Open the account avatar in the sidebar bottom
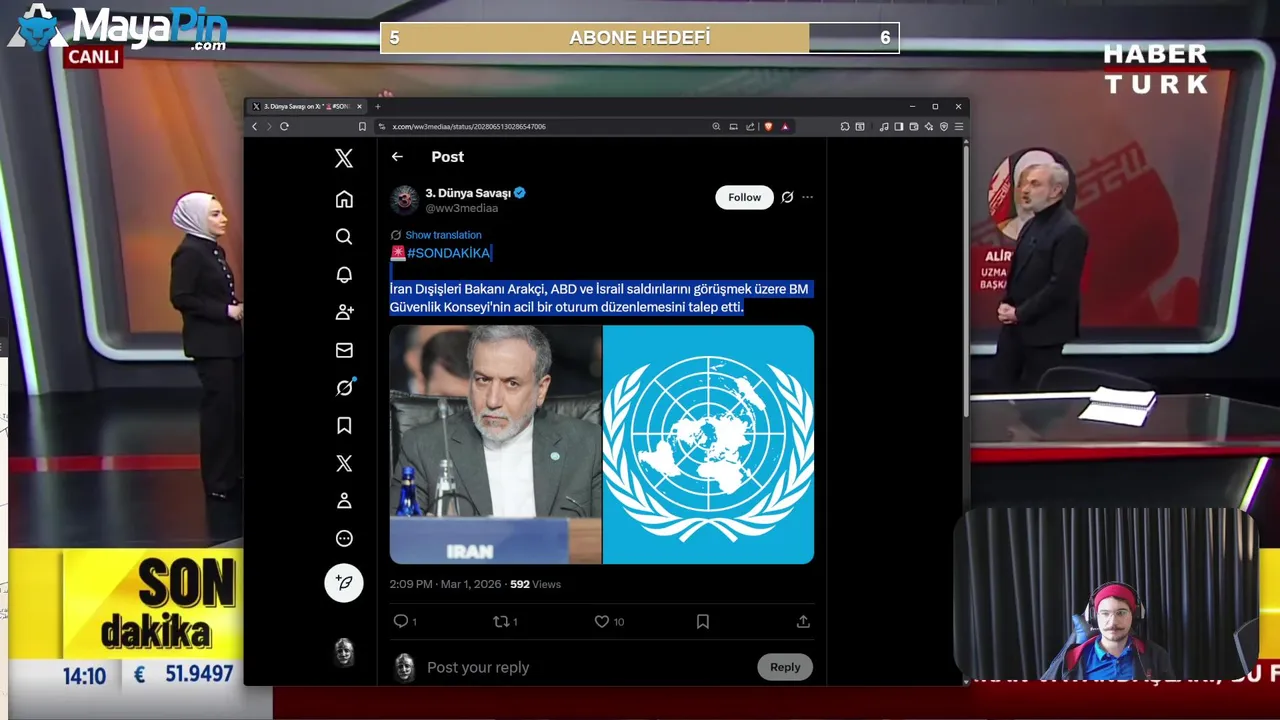Image resolution: width=1280 pixels, height=720 pixels. [344, 652]
